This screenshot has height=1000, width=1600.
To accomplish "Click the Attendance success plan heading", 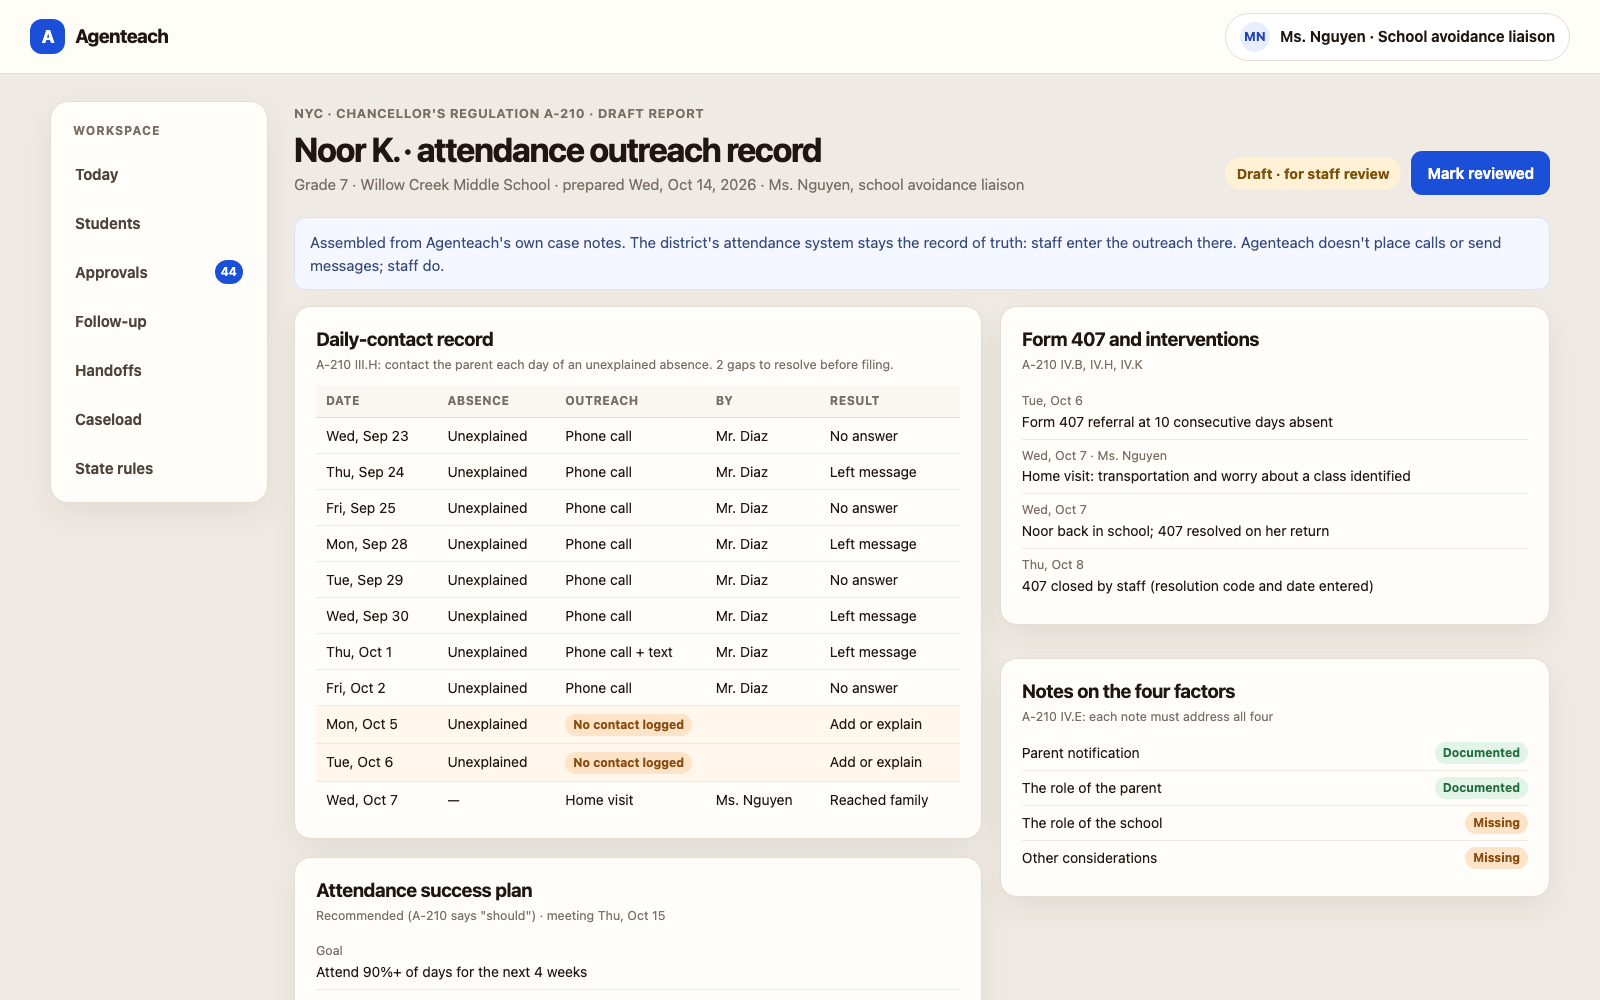I will (x=424, y=890).
